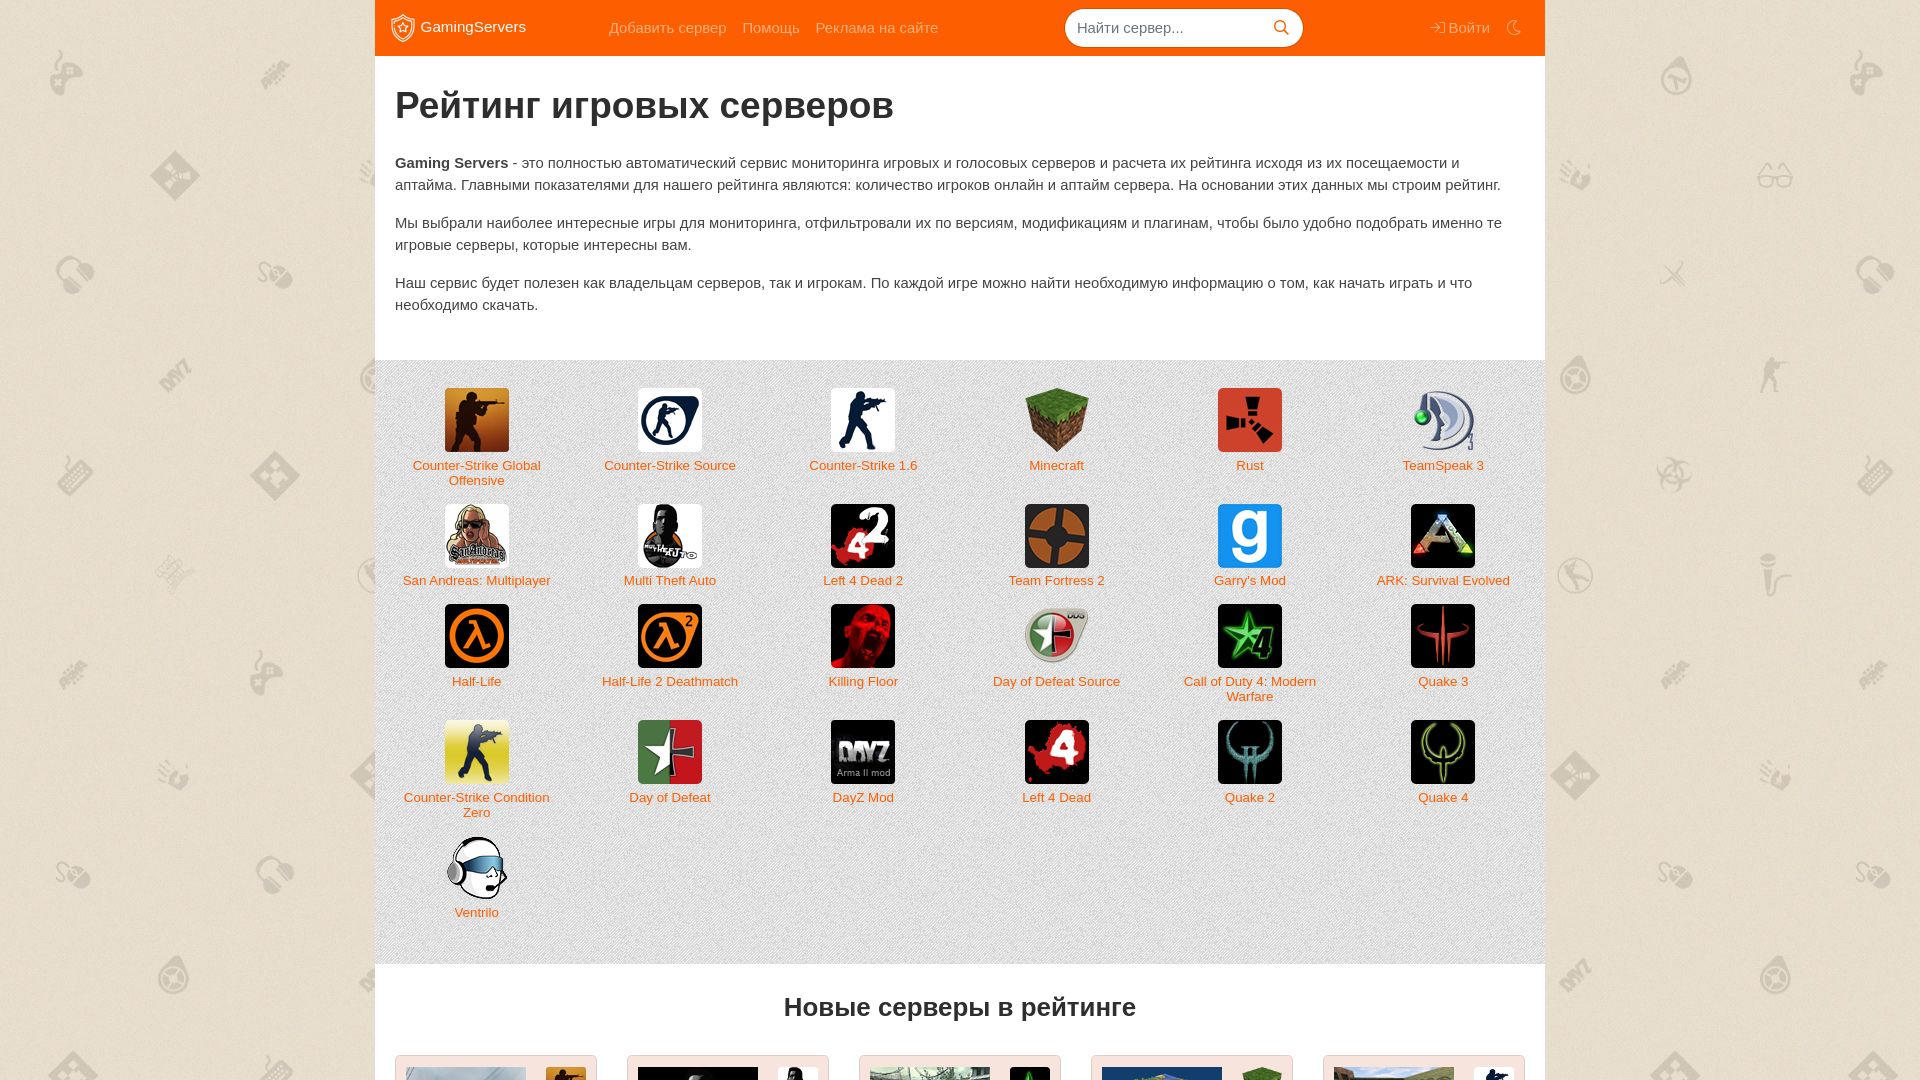
Task: Follow the Killing Floor text link
Action: 863,682
